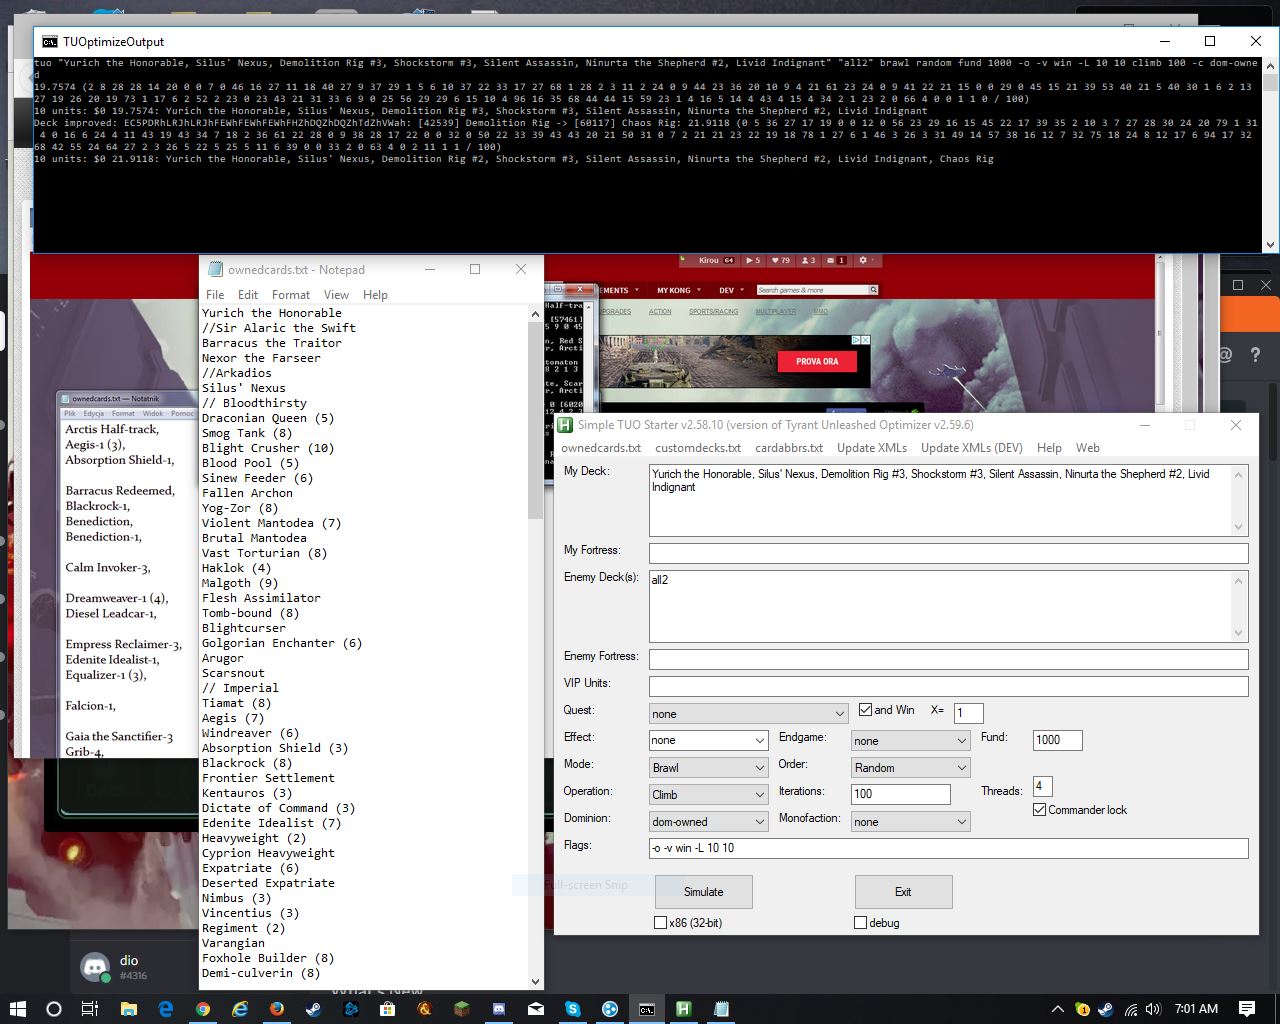Open Dominion dropdown set to dom-owned
Viewport: 1280px width, 1024px height.
[x=708, y=822]
